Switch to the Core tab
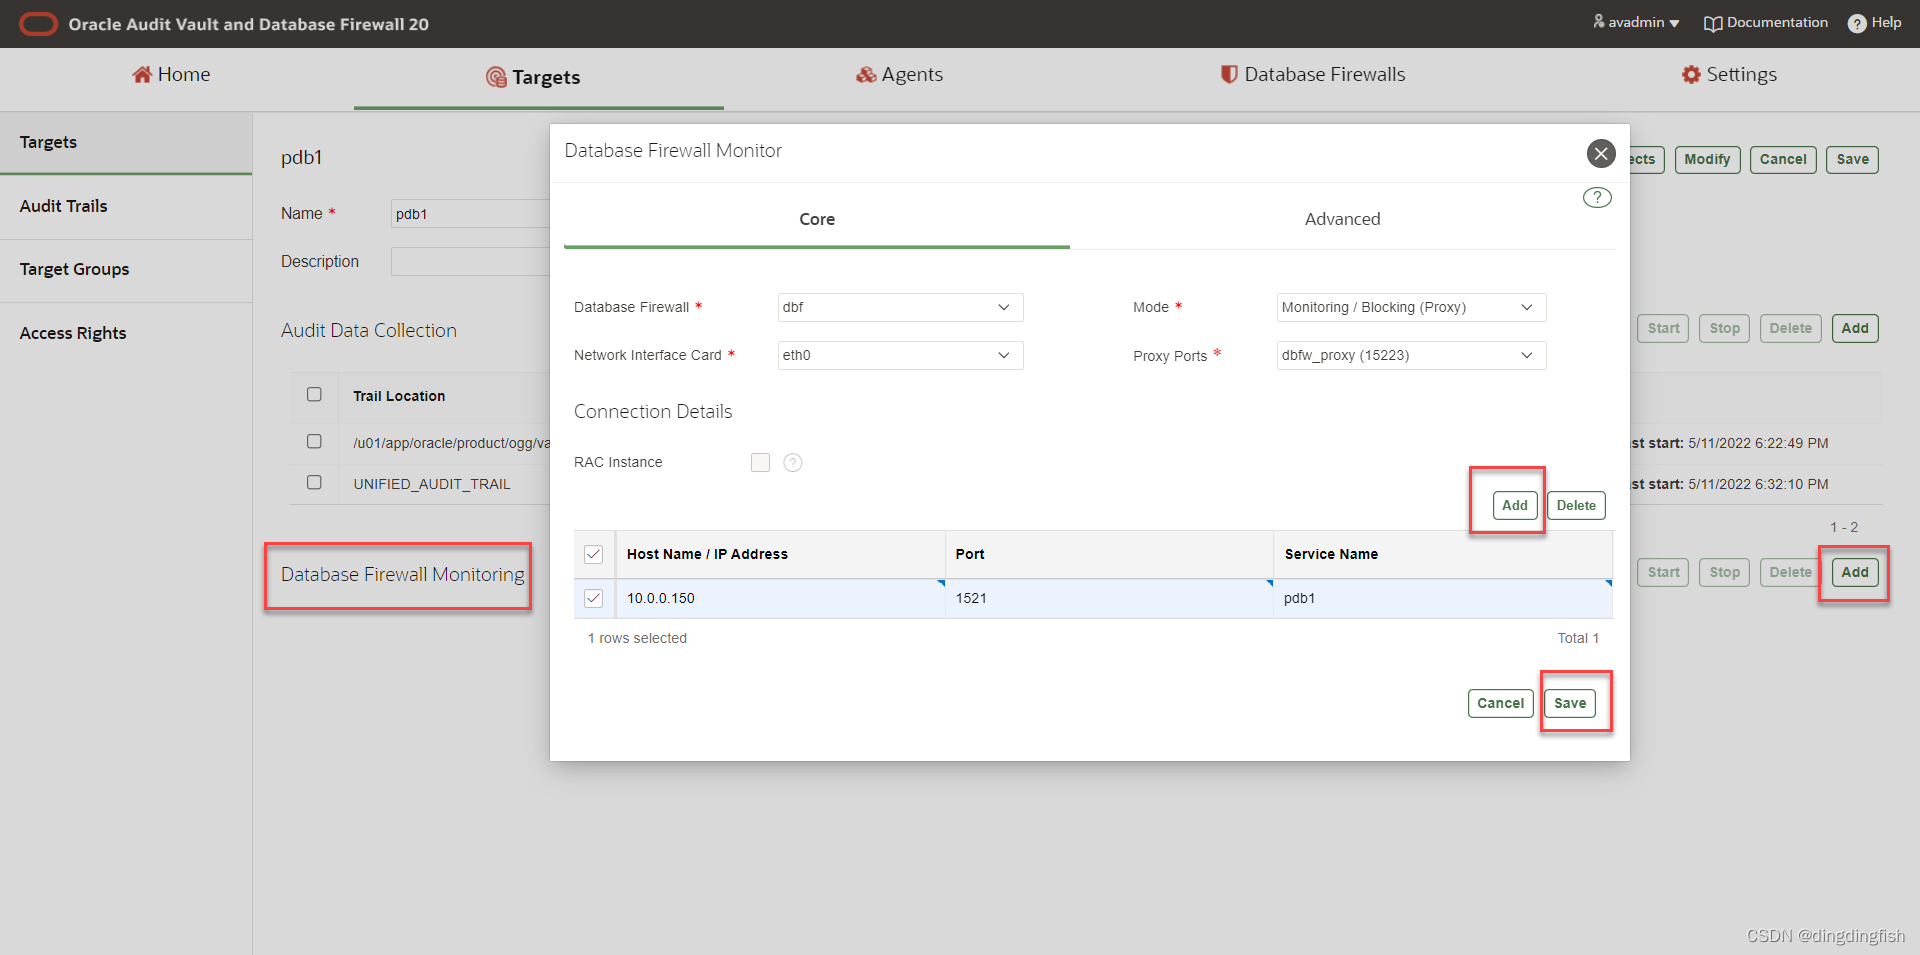This screenshot has width=1920, height=955. [x=817, y=219]
